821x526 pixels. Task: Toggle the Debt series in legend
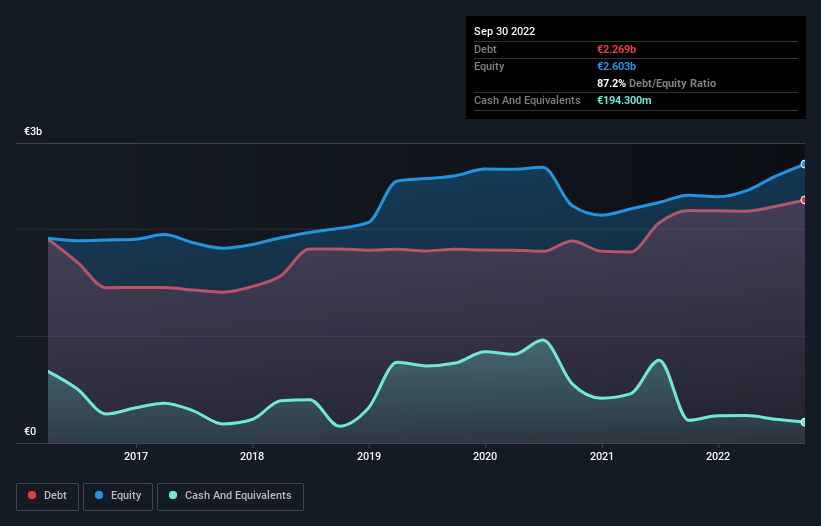click(x=47, y=496)
